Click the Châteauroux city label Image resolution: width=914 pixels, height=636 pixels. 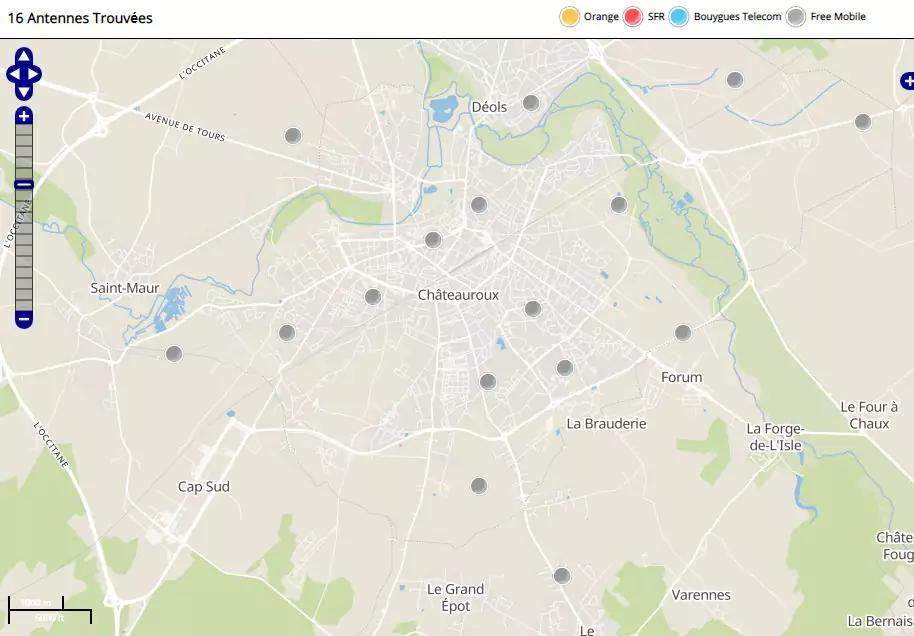[457, 295]
